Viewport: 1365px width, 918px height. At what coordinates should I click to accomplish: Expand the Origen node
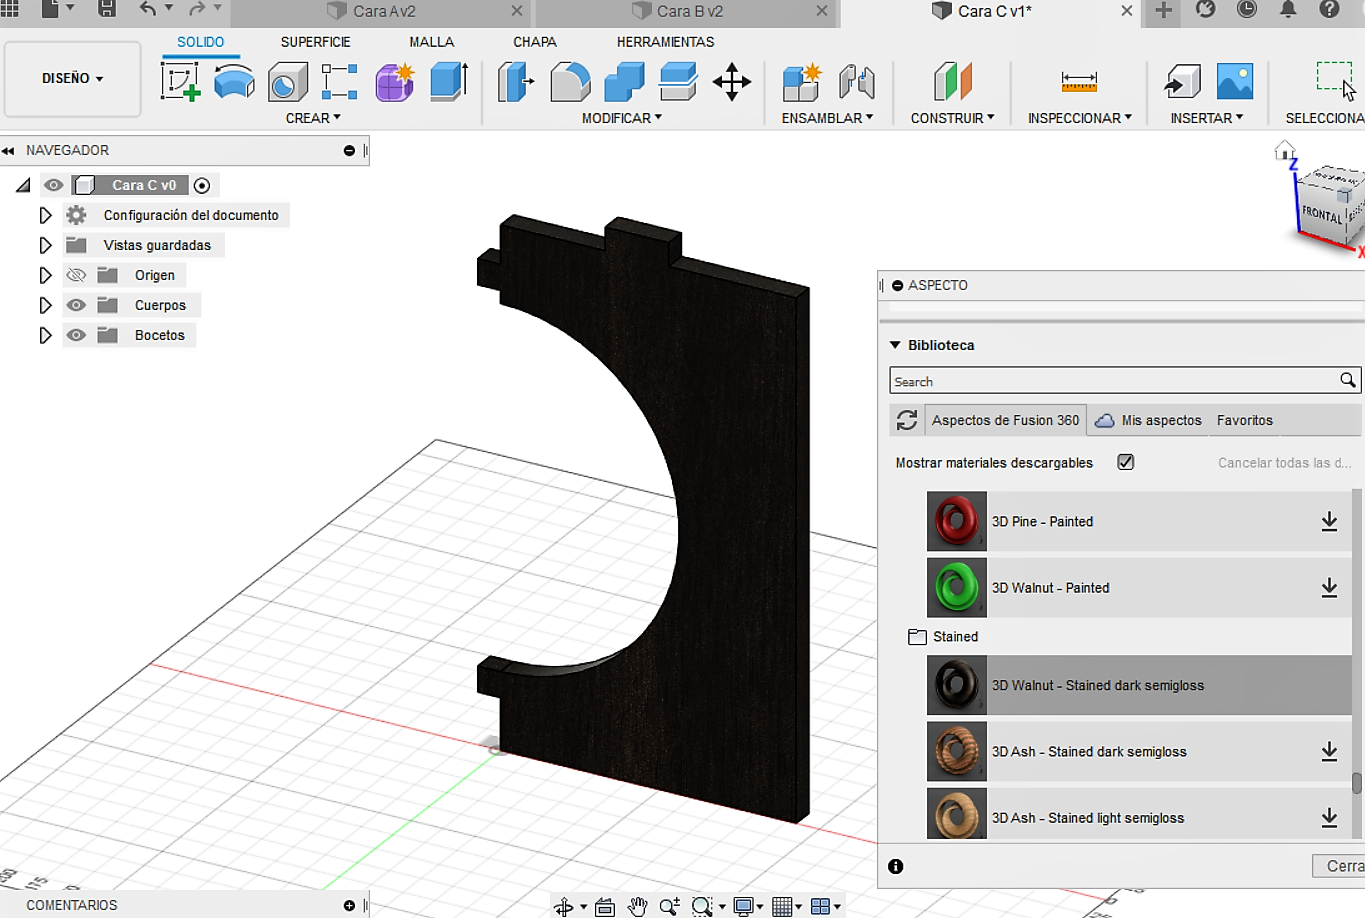click(45, 275)
